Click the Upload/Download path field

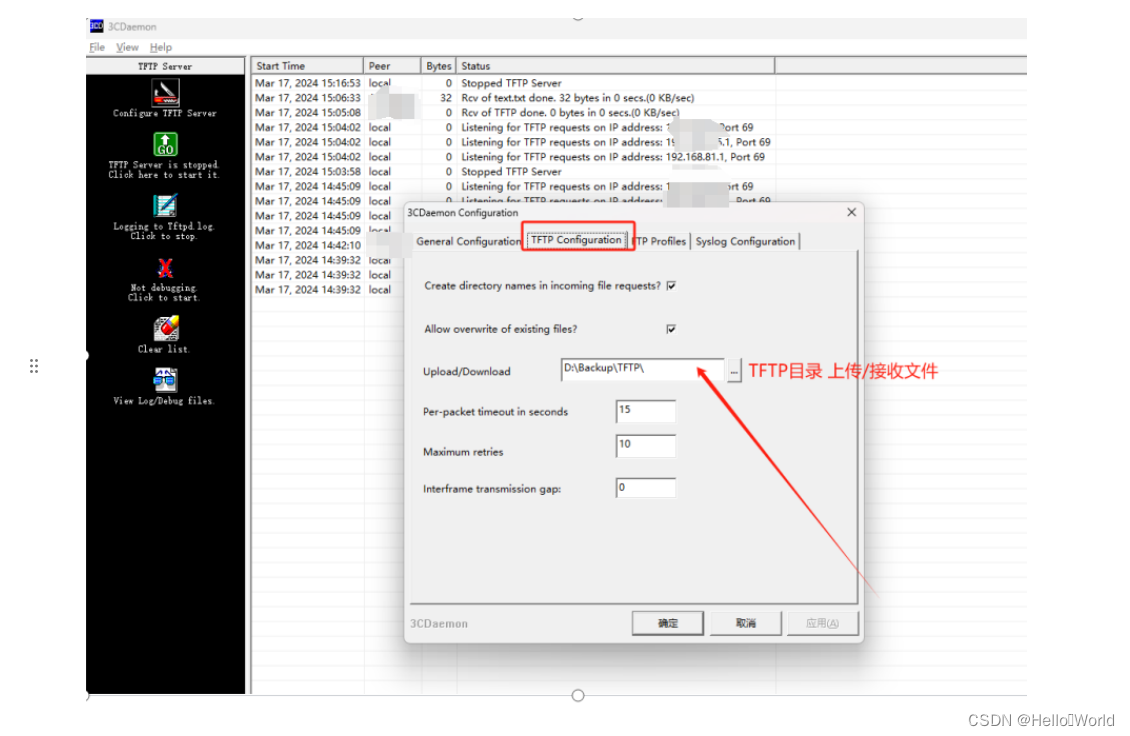tap(642, 369)
